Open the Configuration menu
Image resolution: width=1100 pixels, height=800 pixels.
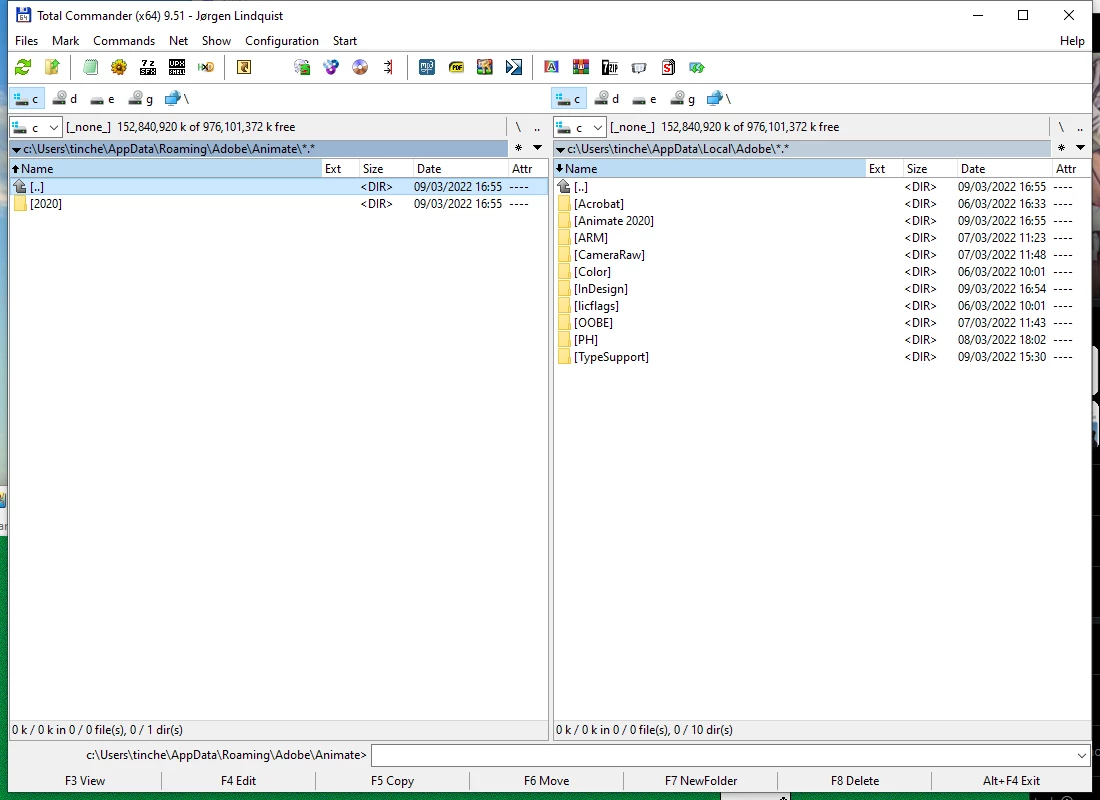coord(282,41)
